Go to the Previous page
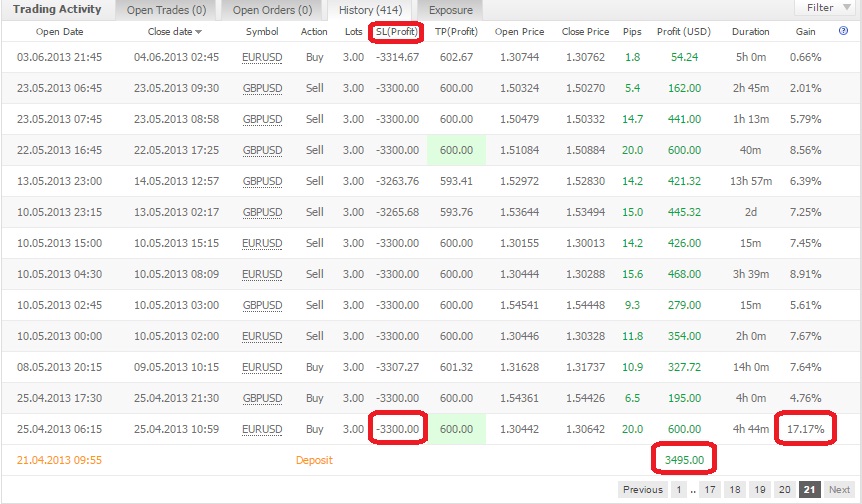This screenshot has width=862, height=504. pyautogui.click(x=643, y=490)
